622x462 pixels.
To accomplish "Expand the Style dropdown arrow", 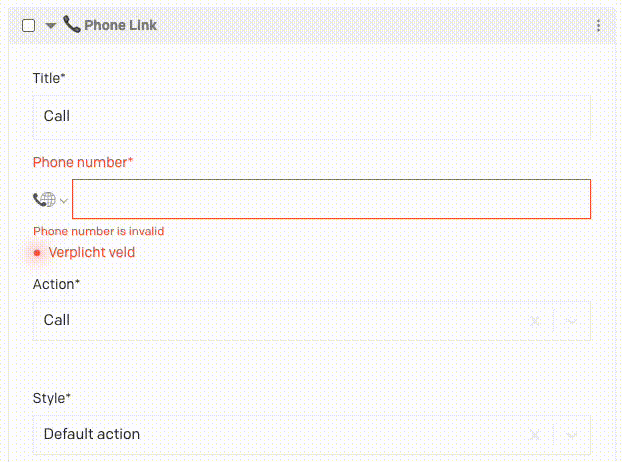I will [x=572, y=435].
